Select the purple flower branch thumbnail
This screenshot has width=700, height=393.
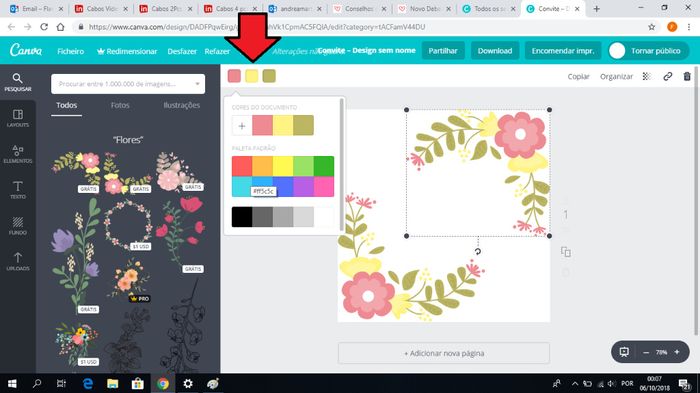(76, 255)
